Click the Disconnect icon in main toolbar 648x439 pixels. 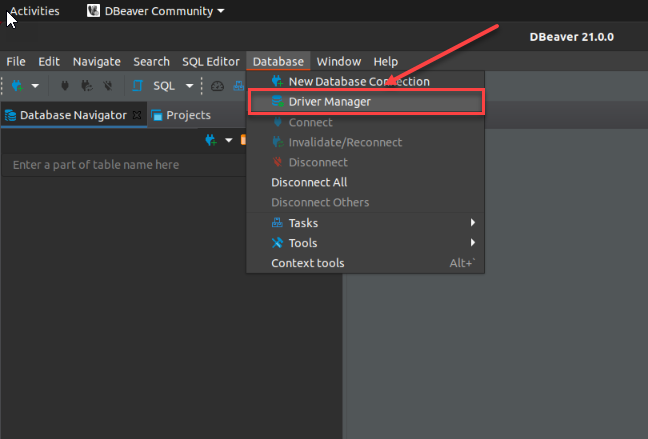[x=106, y=87]
